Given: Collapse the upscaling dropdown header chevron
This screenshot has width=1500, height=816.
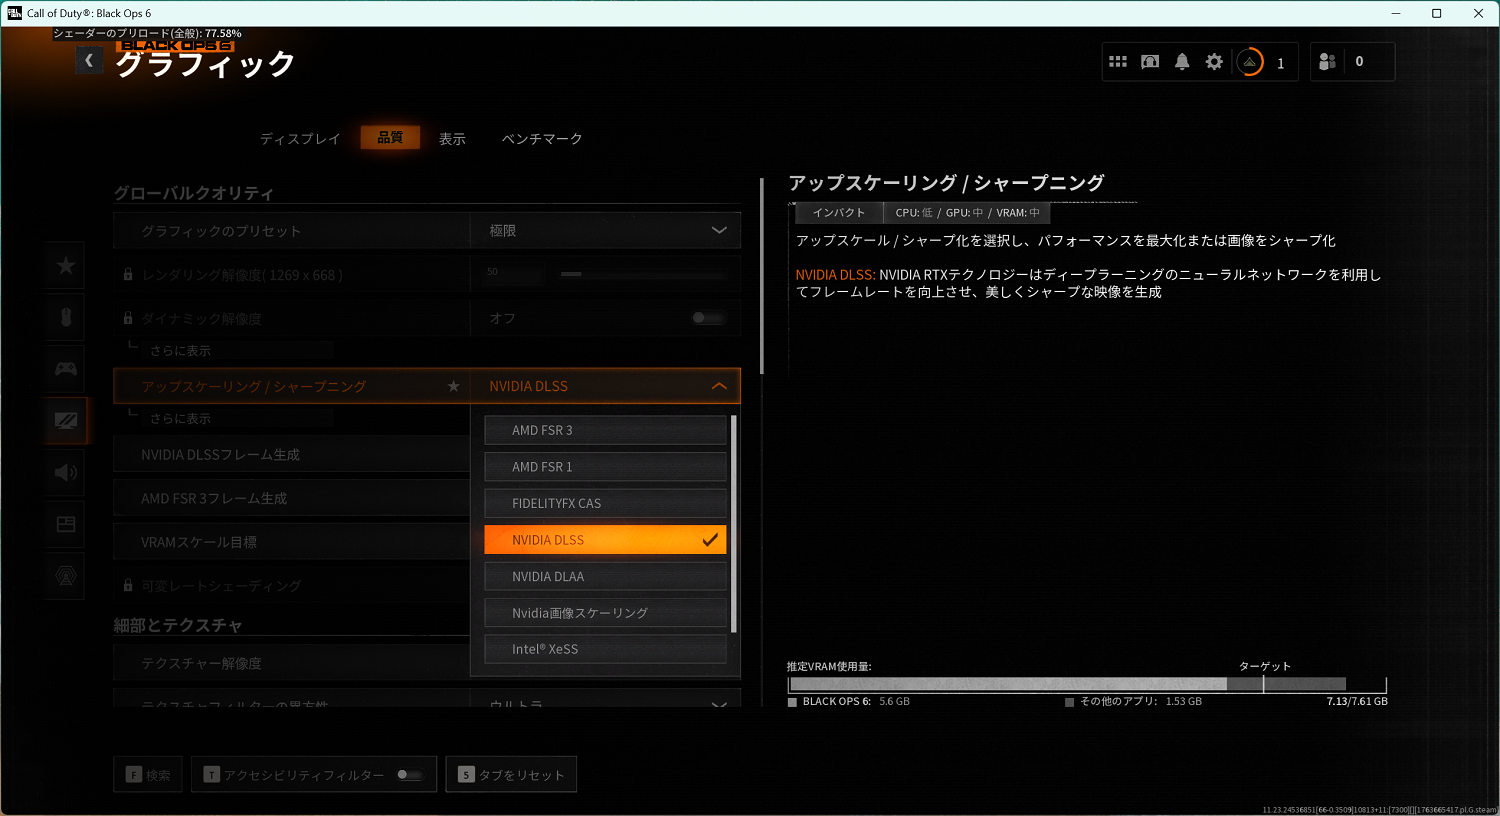Looking at the screenshot, I should coord(719,386).
